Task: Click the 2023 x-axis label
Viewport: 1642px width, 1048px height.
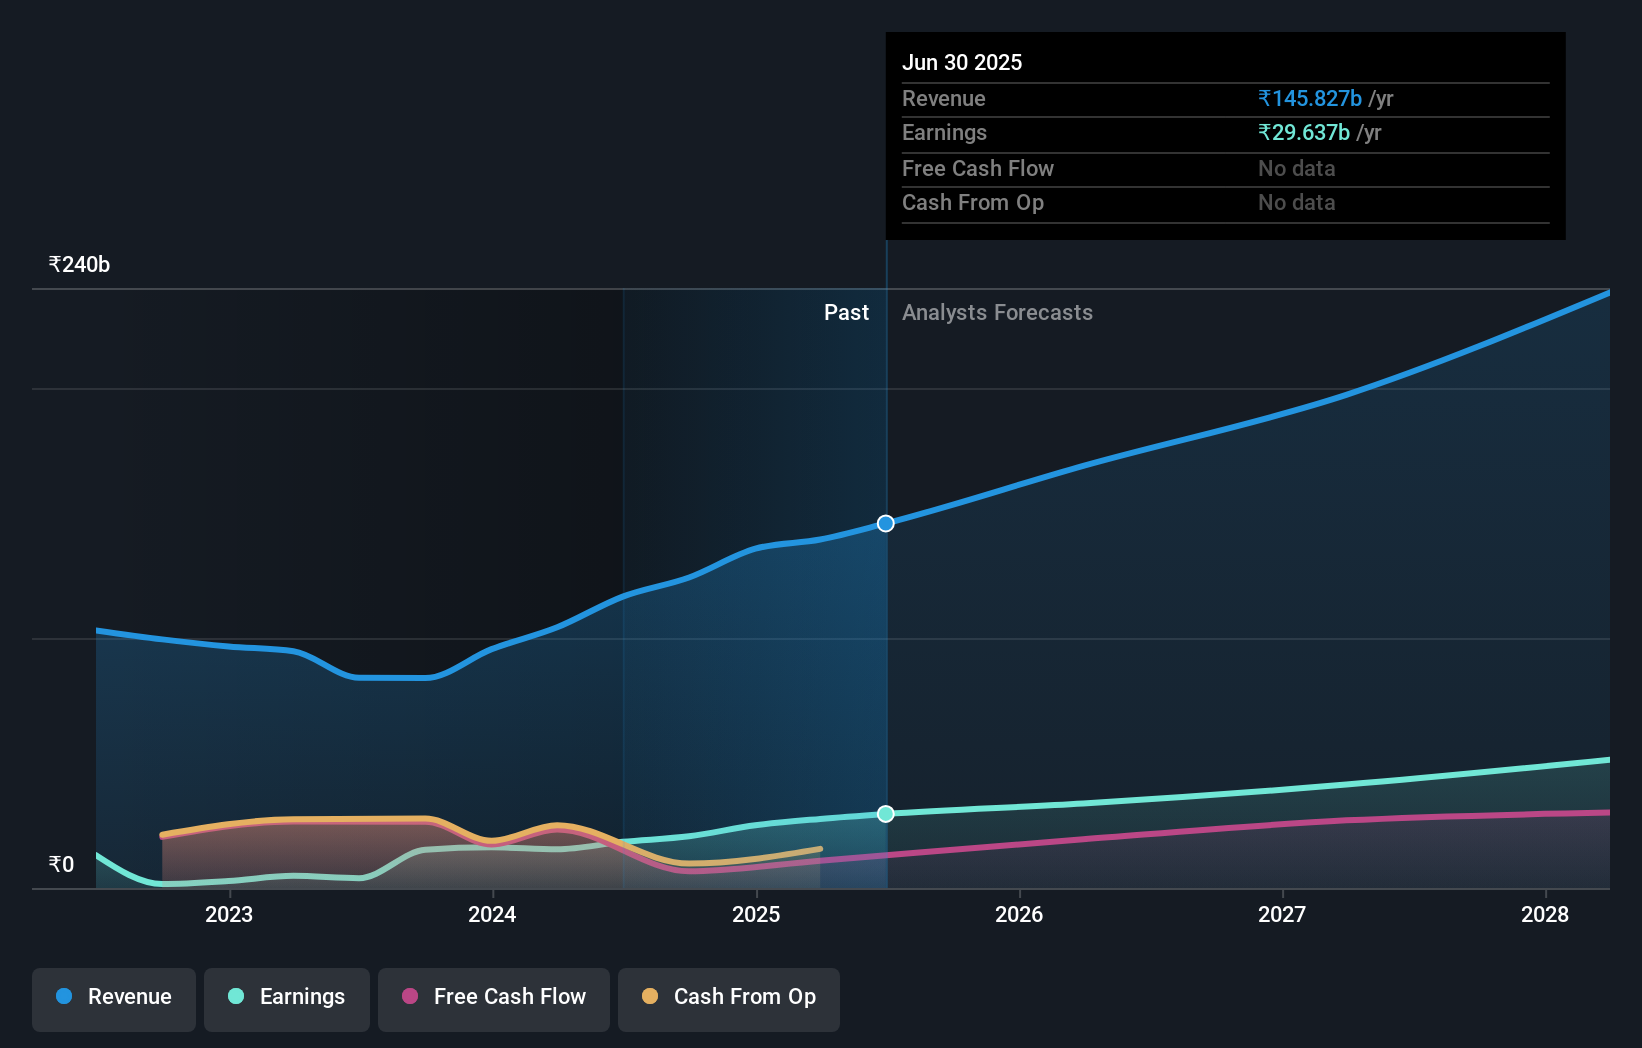Action: pyautogui.click(x=229, y=914)
